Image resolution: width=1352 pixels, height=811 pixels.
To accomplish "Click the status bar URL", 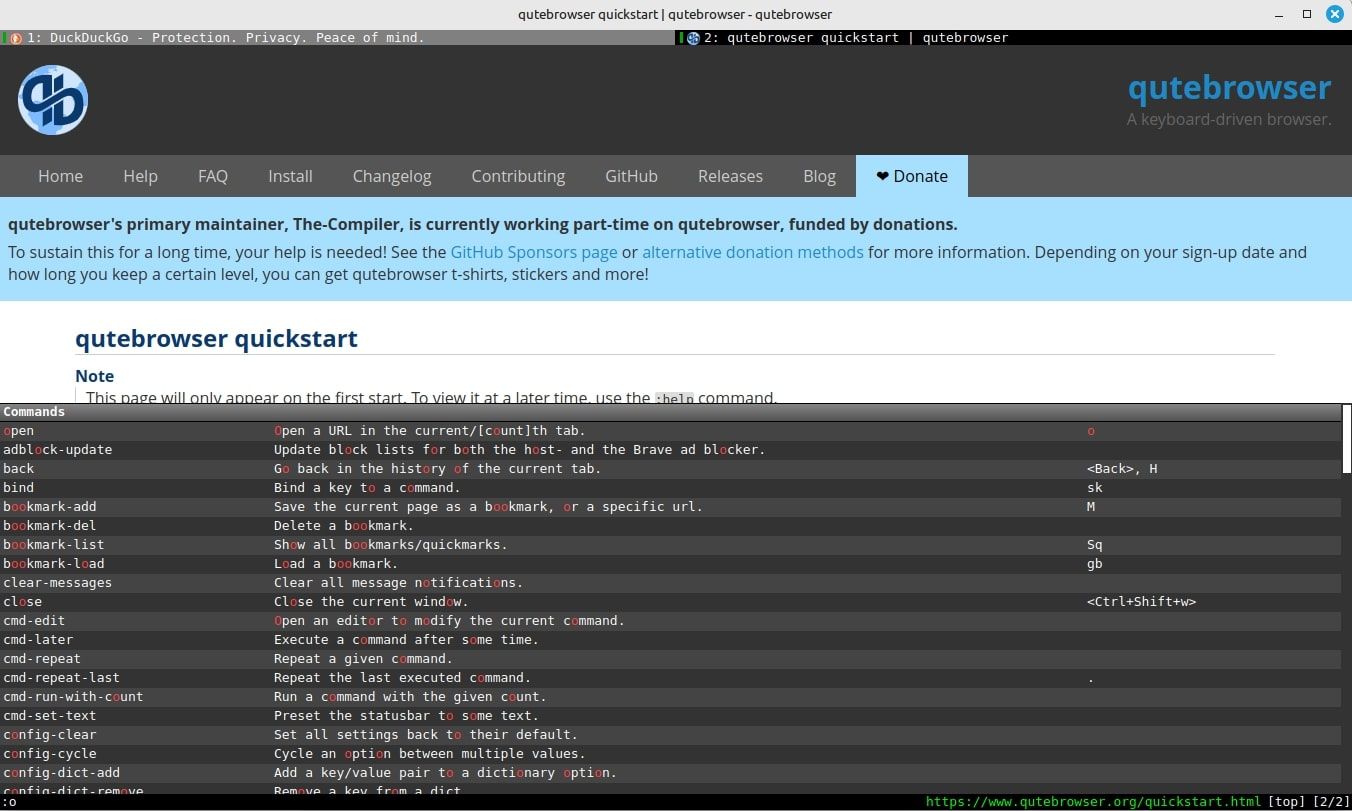I will click(x=1093, y=802).
